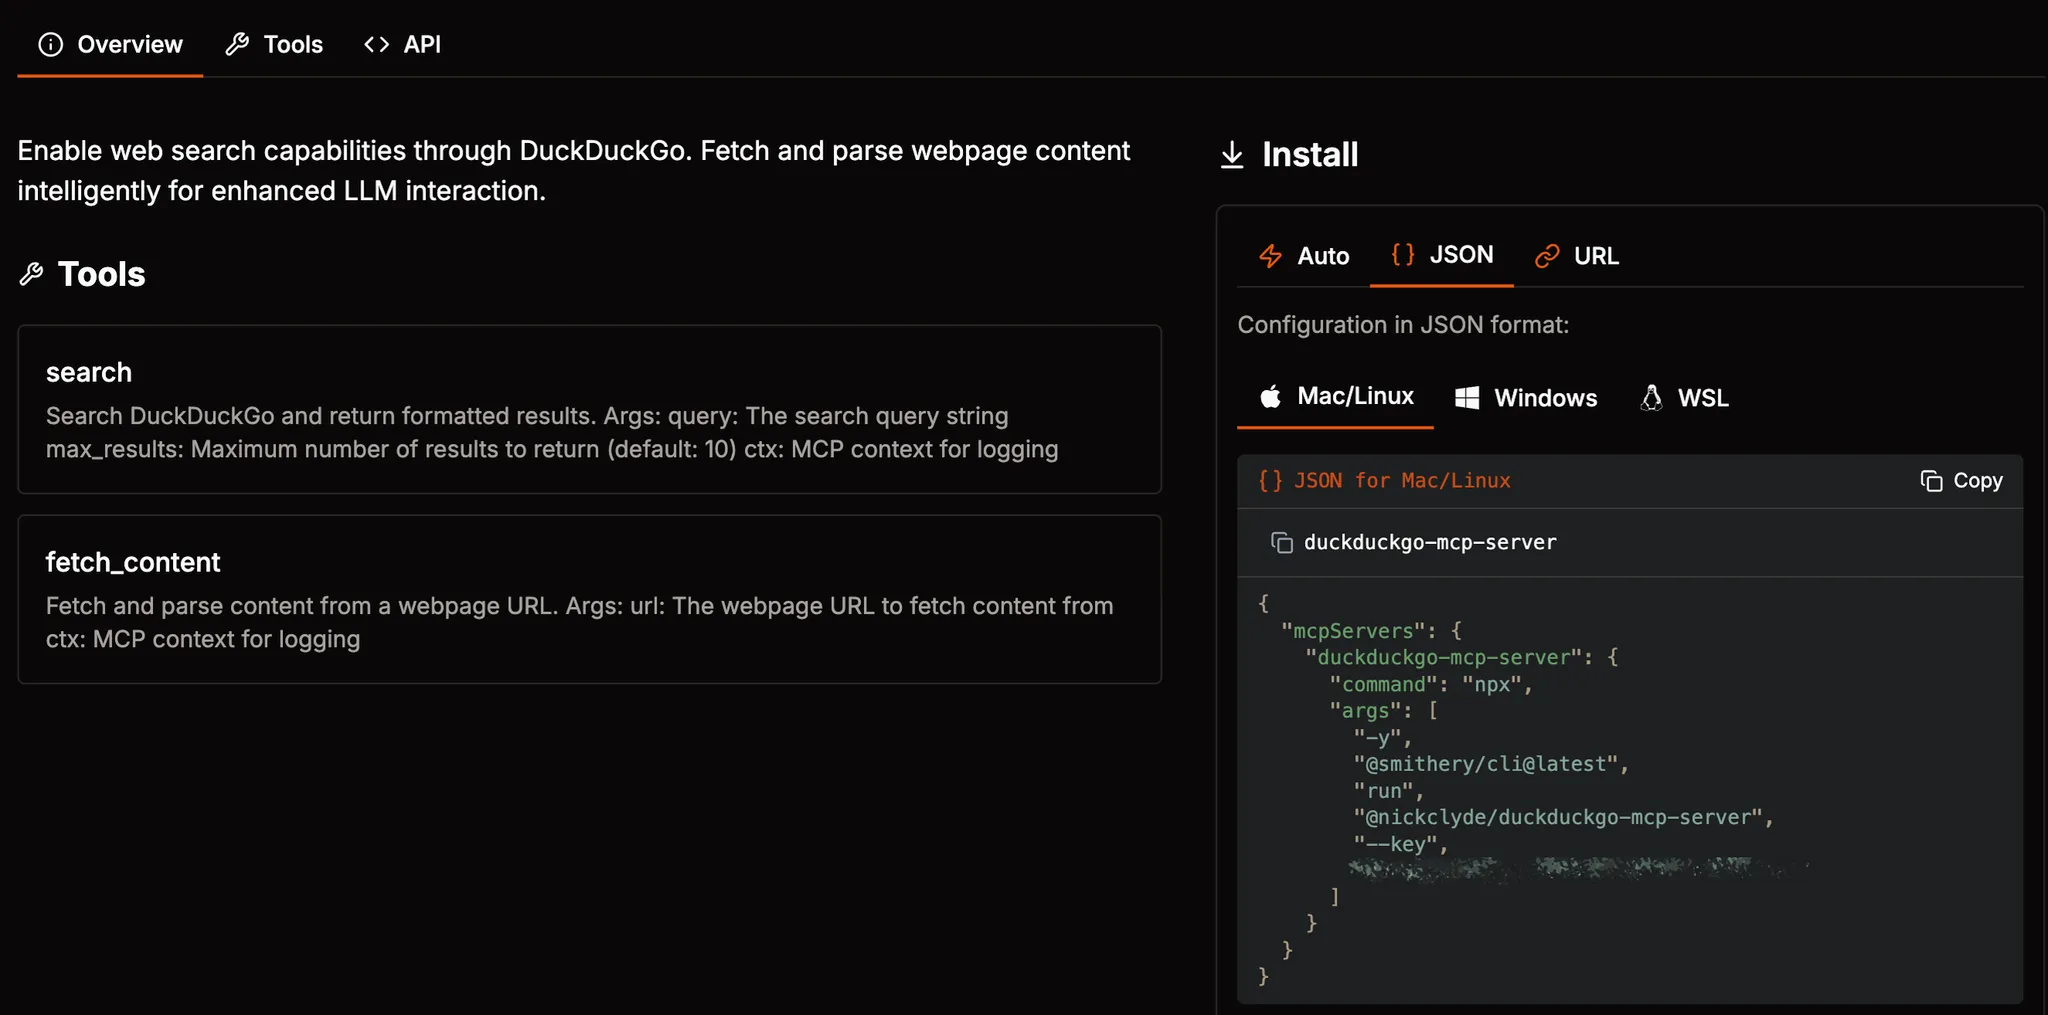This screenshot has width=2048, height=1015.
Task: Click braces icon in JSON for Mac/Linux header
Action: pyautogui.click(x=1270, y=481)
